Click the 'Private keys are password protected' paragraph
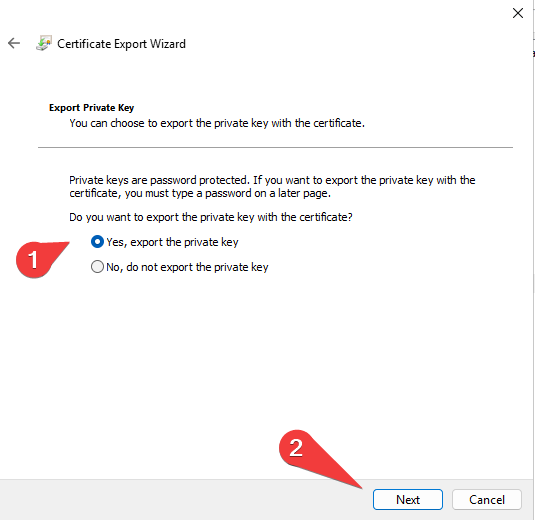This screenshot has width=535, height=520. pyautogui.click(x=272, y=186)
